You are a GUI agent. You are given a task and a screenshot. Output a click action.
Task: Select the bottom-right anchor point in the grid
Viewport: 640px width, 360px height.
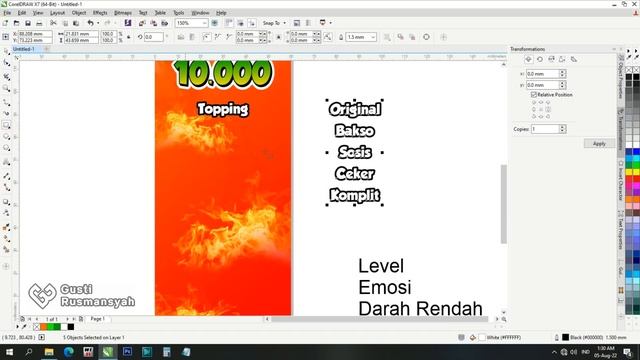(x=548, y=116)
